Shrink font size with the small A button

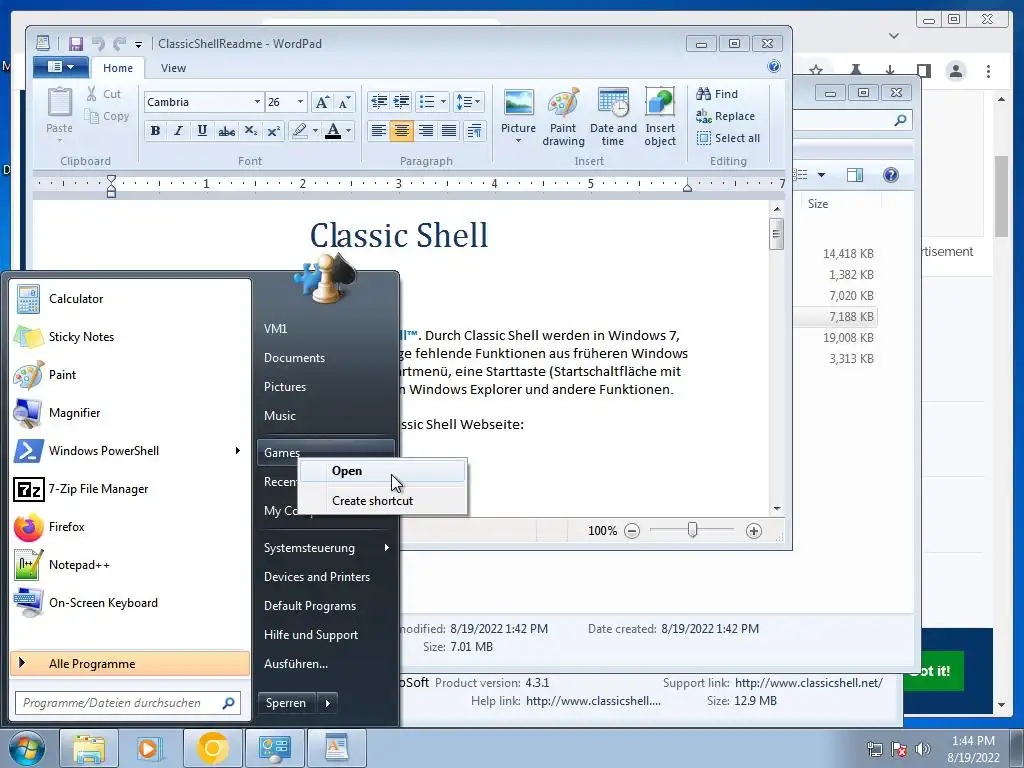(344, 102)
